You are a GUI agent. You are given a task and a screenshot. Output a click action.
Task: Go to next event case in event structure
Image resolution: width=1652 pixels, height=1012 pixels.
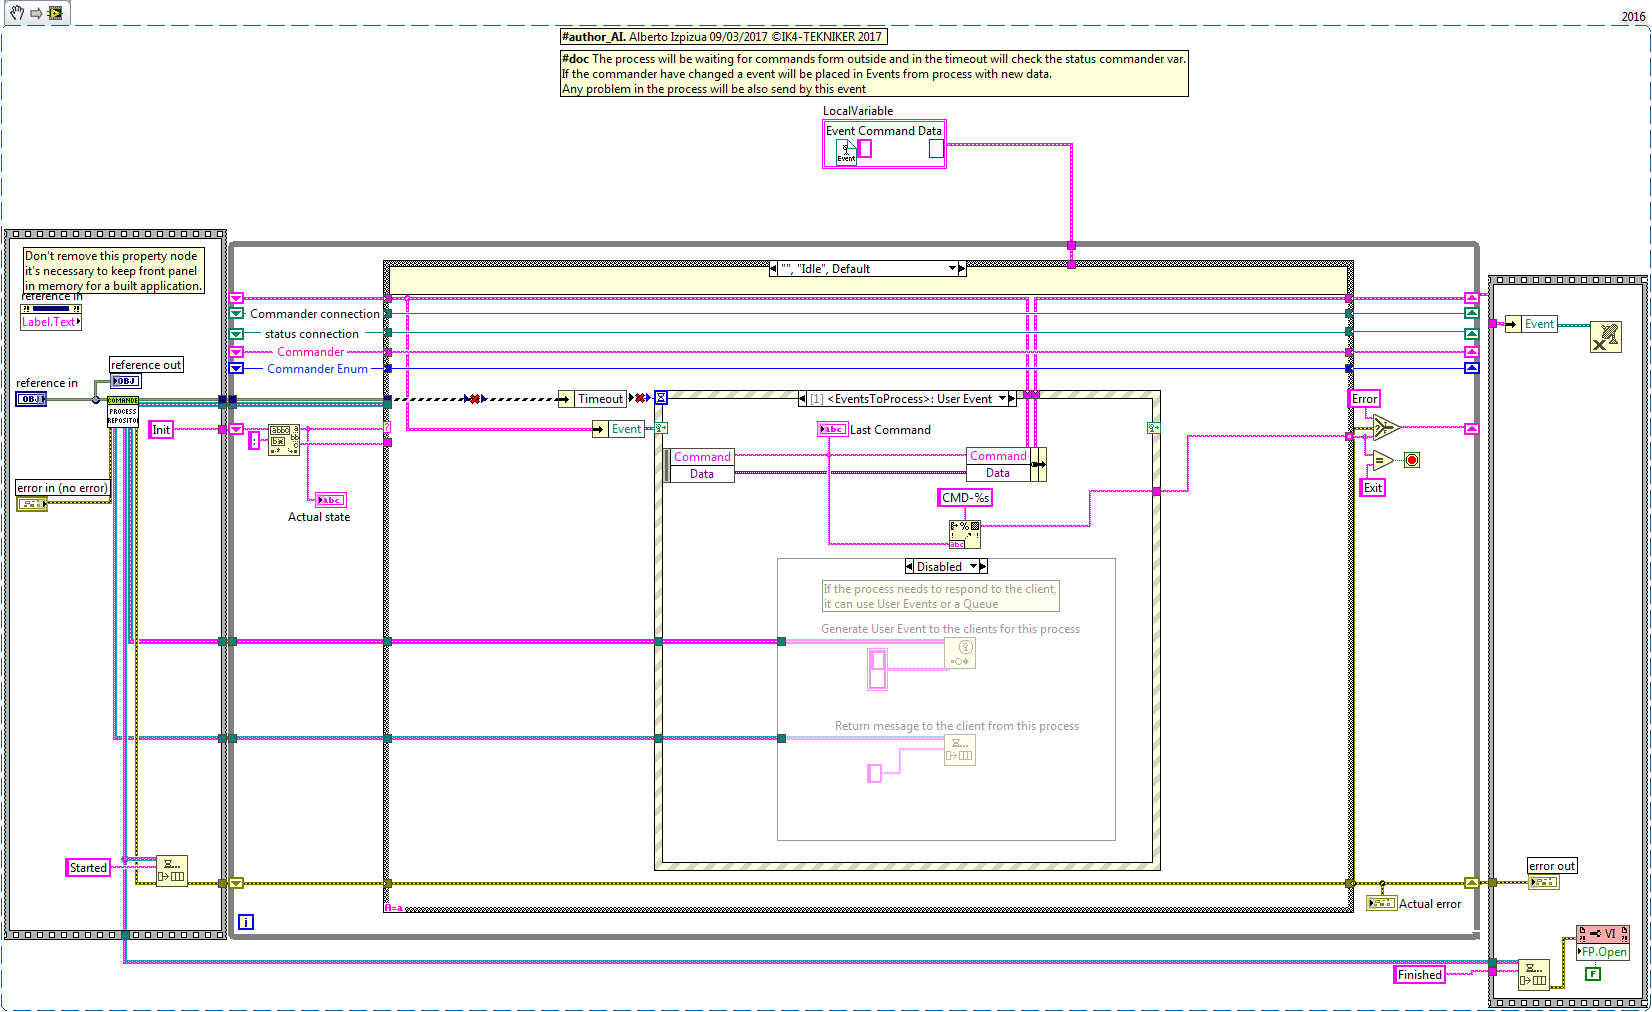[1012, 398]
